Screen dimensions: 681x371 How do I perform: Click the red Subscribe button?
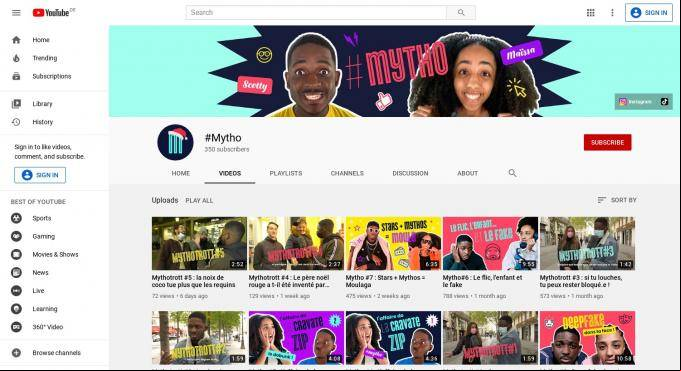tap(607, 142)
